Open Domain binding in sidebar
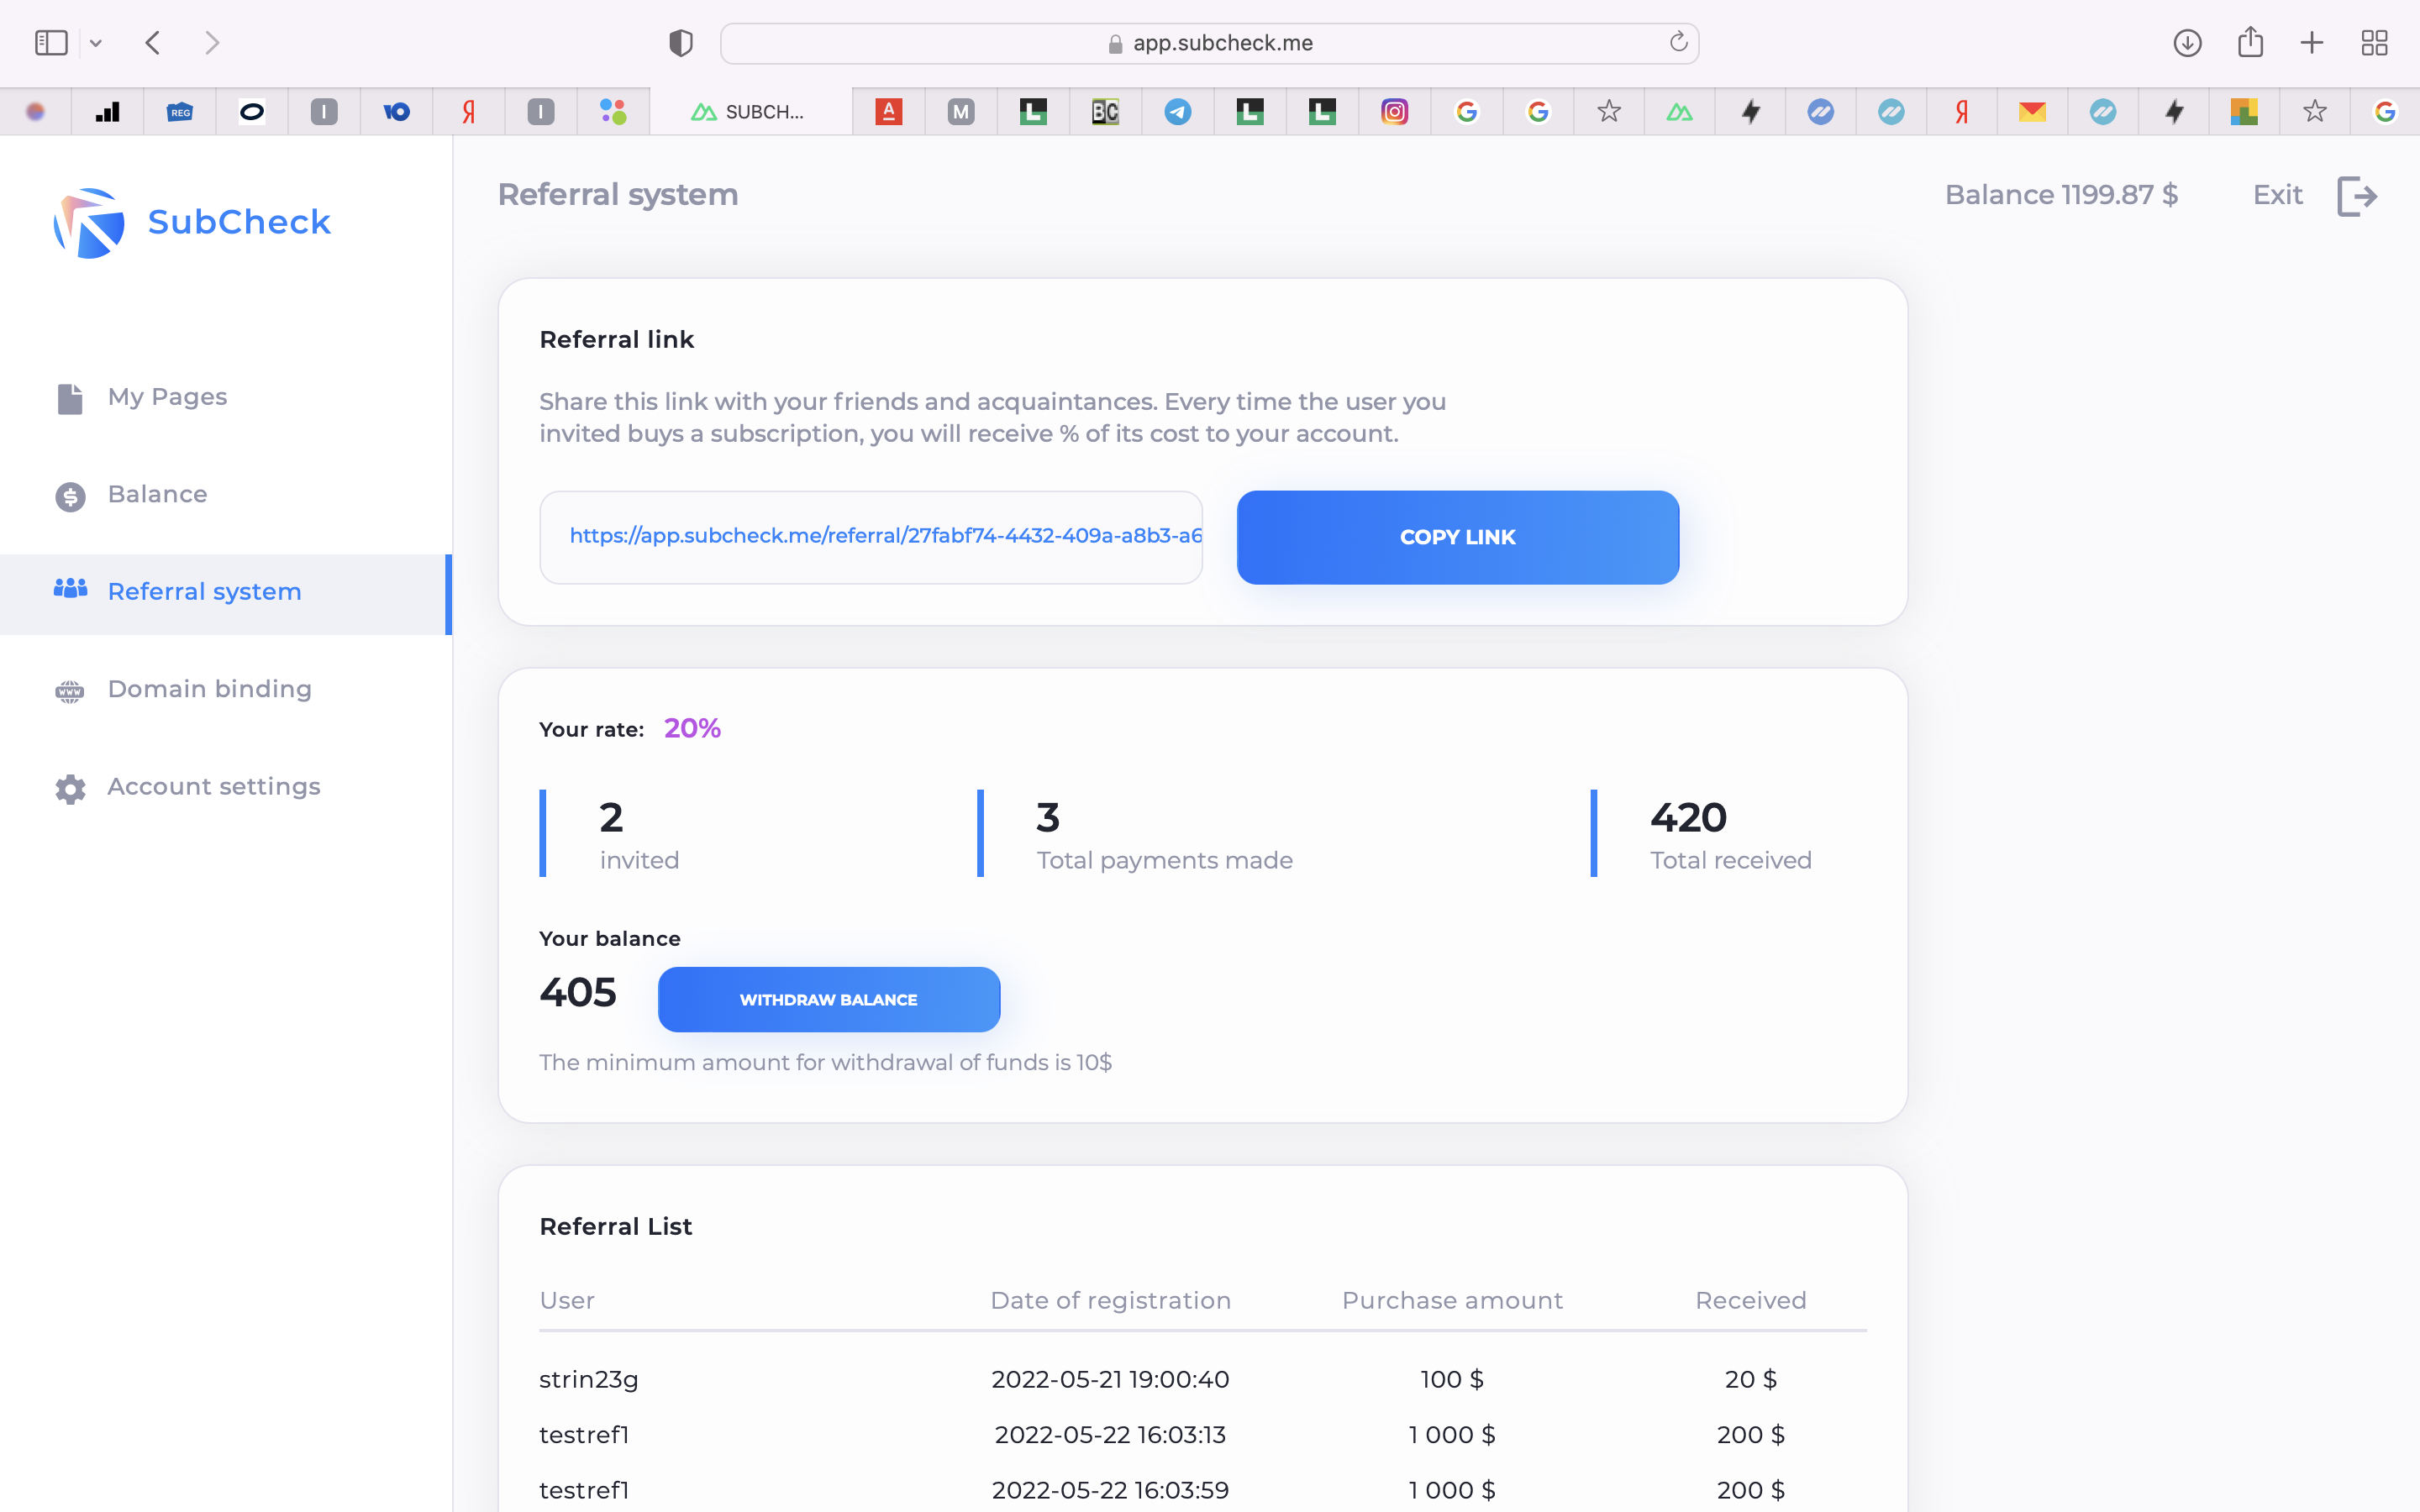The width and height of the screenshot is (2420, 1512). tap(209, 689)
